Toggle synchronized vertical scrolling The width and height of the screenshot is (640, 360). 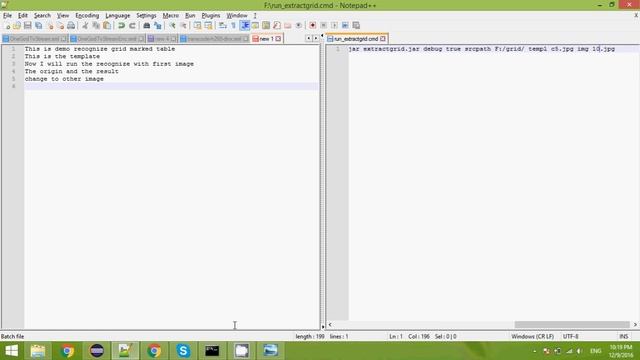(x=198, y=26)
